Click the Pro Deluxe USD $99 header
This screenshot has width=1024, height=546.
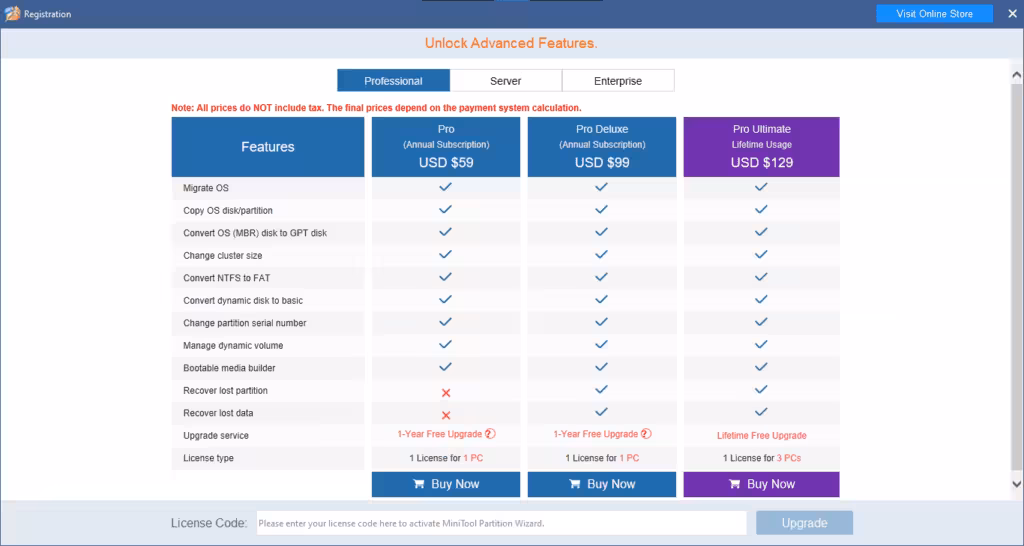(x=601, y=147)
